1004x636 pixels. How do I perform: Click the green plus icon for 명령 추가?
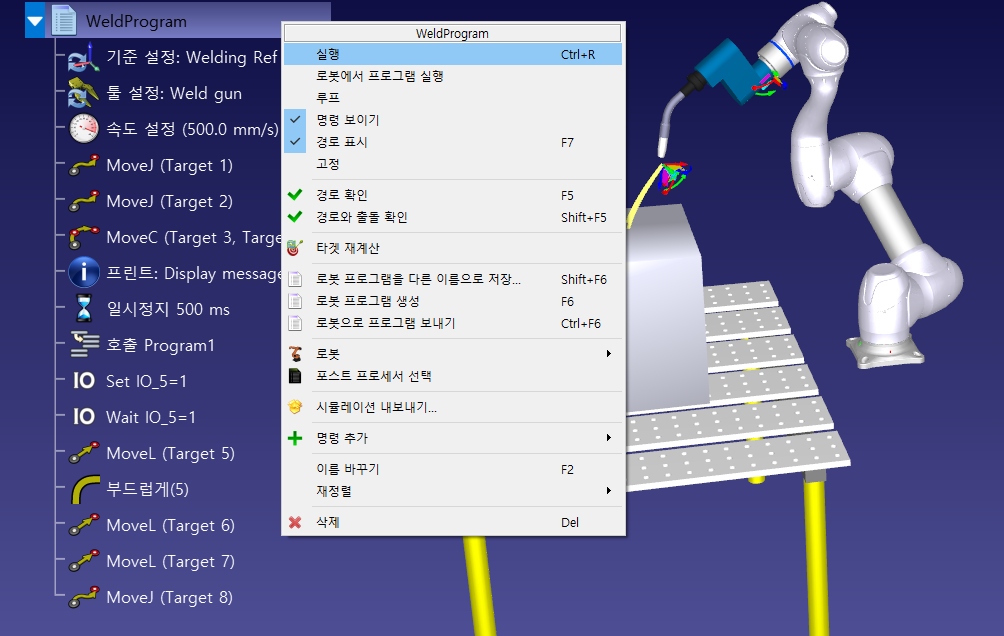(x=295, y=438)
